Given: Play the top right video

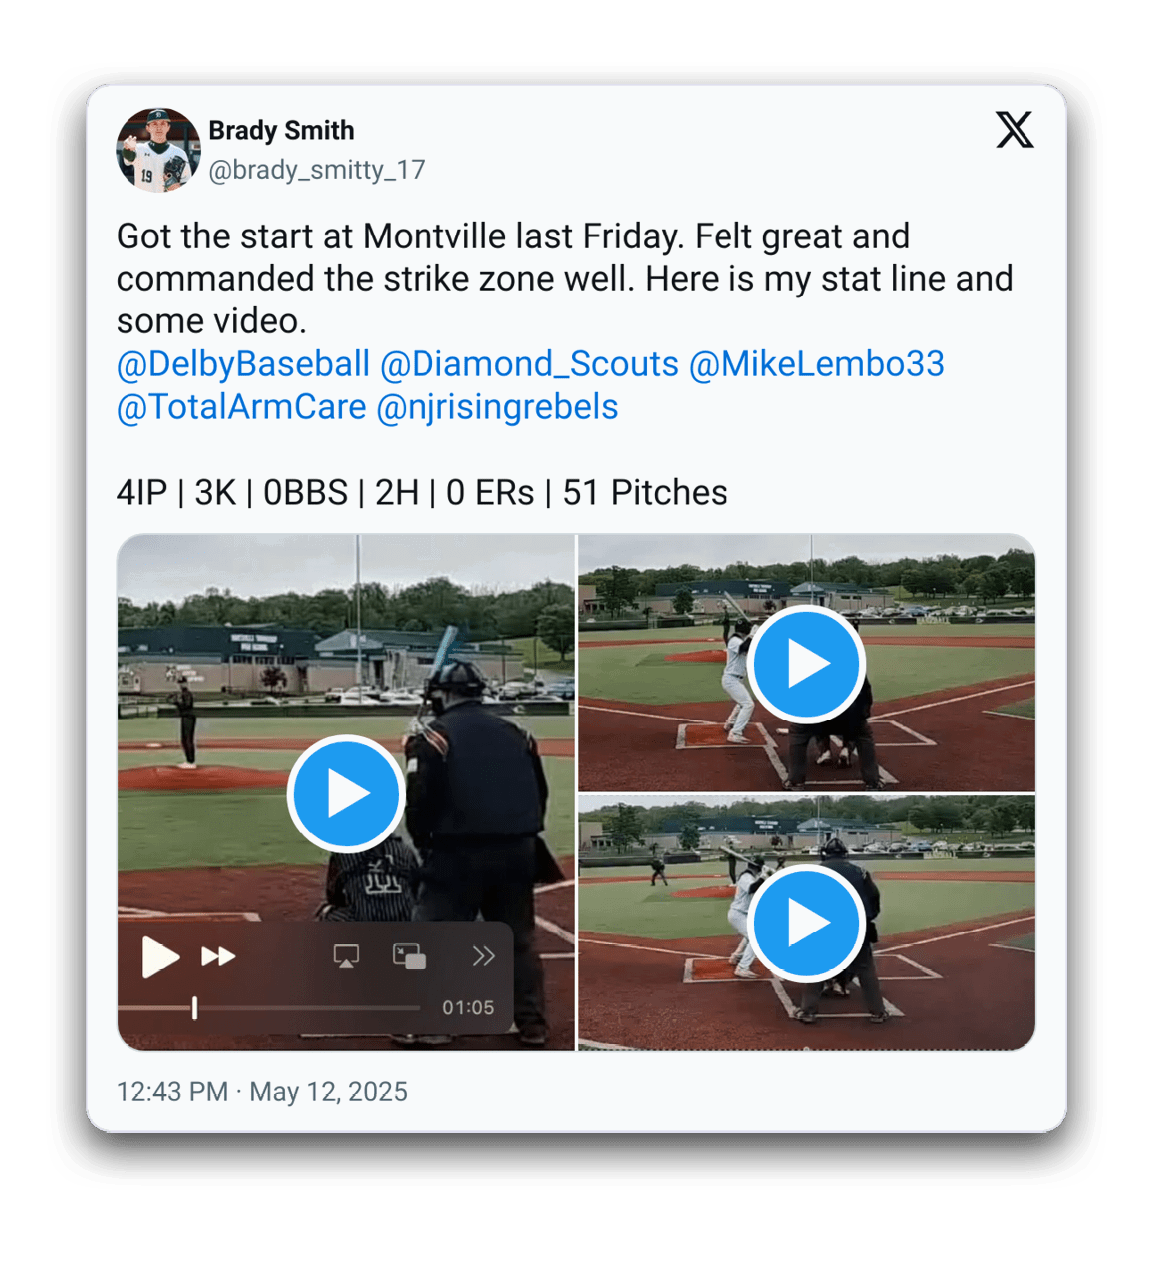Looking at the screenshot, I should 807,664.
